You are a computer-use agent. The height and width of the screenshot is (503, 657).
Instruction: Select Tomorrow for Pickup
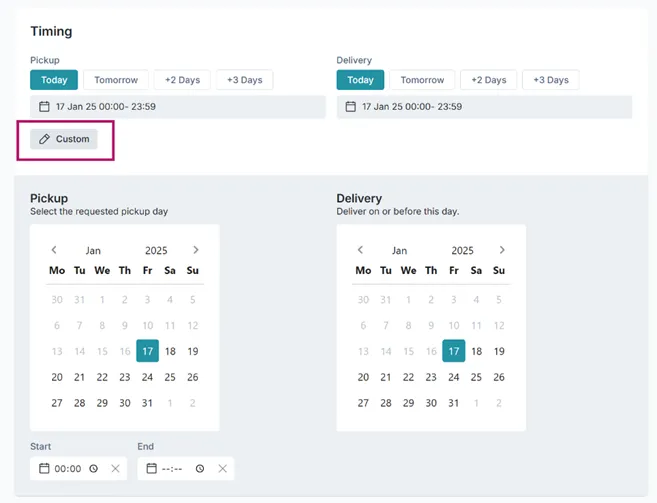116,80
